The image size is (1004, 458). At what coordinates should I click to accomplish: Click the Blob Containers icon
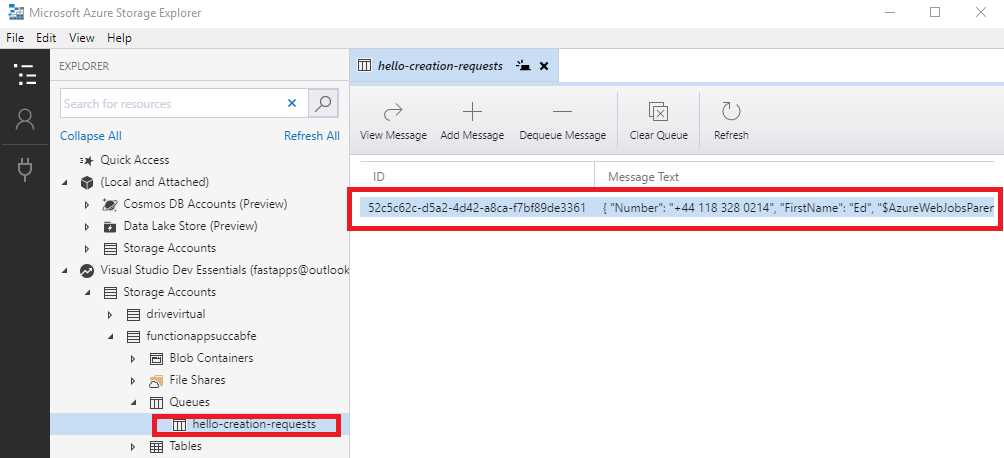156,358
